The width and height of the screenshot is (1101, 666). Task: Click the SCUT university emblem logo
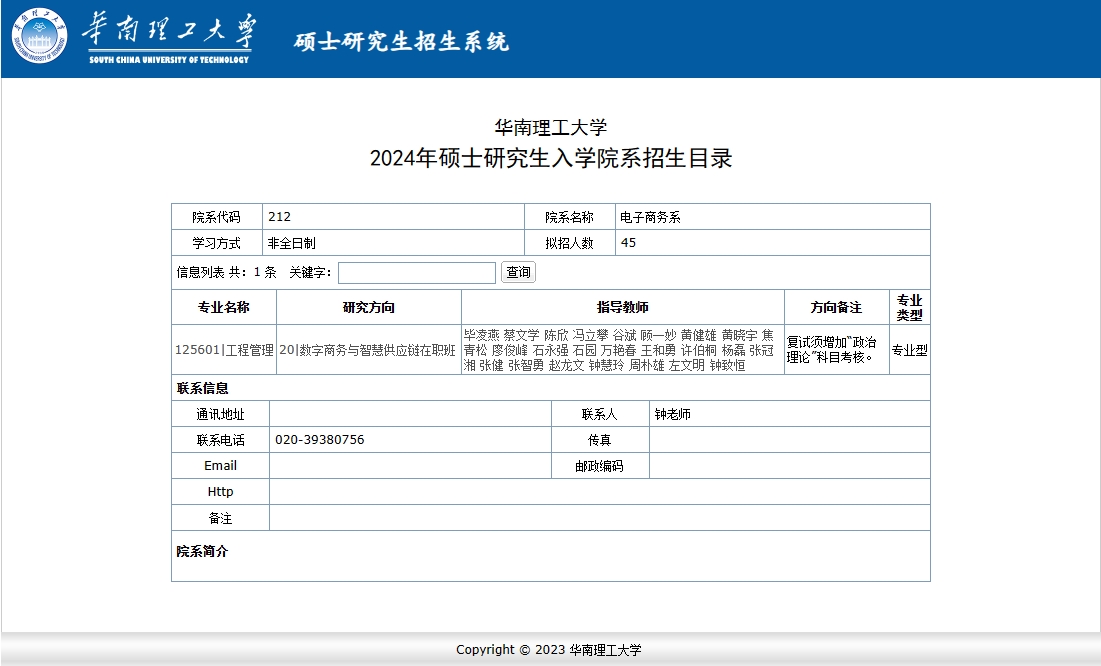[x=39, y=37]
